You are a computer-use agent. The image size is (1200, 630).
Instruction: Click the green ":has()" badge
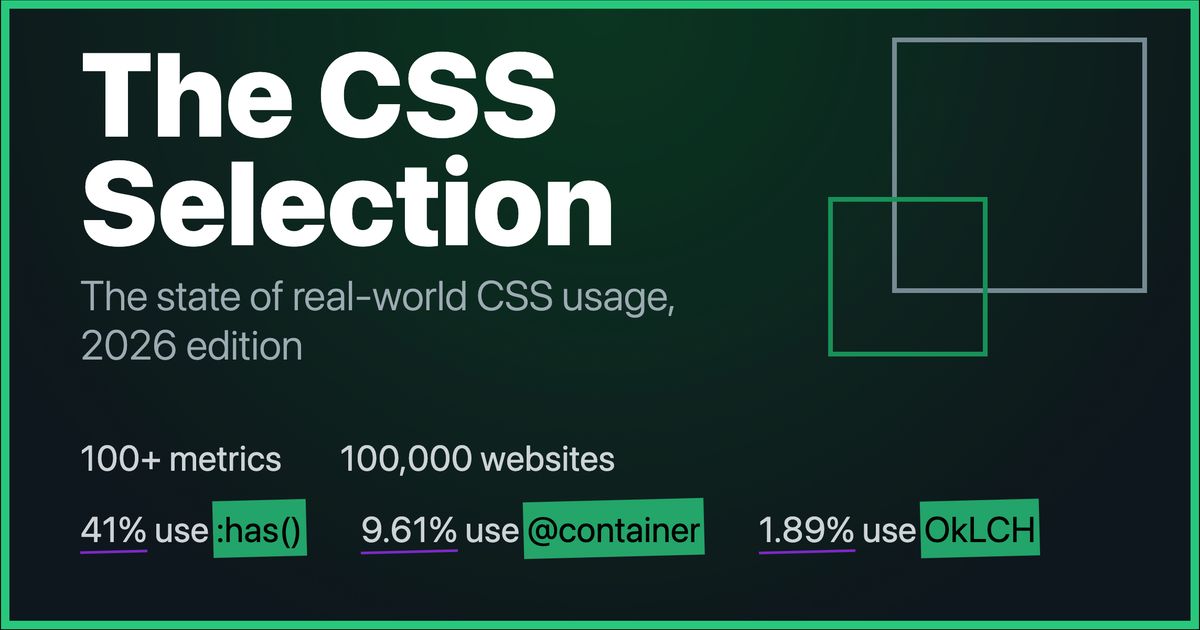[258, 532]
